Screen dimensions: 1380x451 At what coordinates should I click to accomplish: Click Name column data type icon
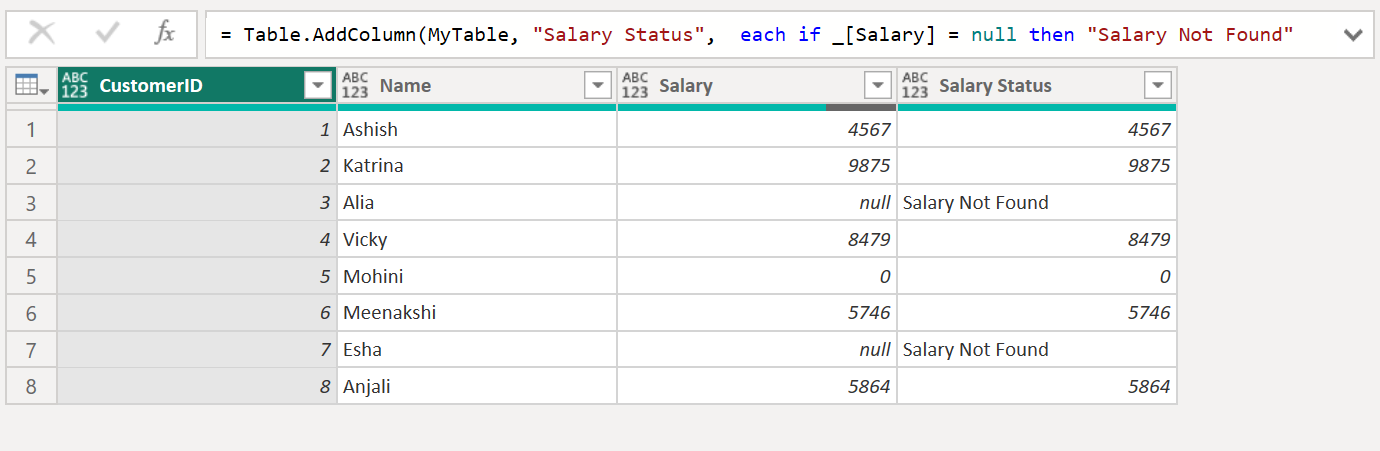(x=355, y=86)
